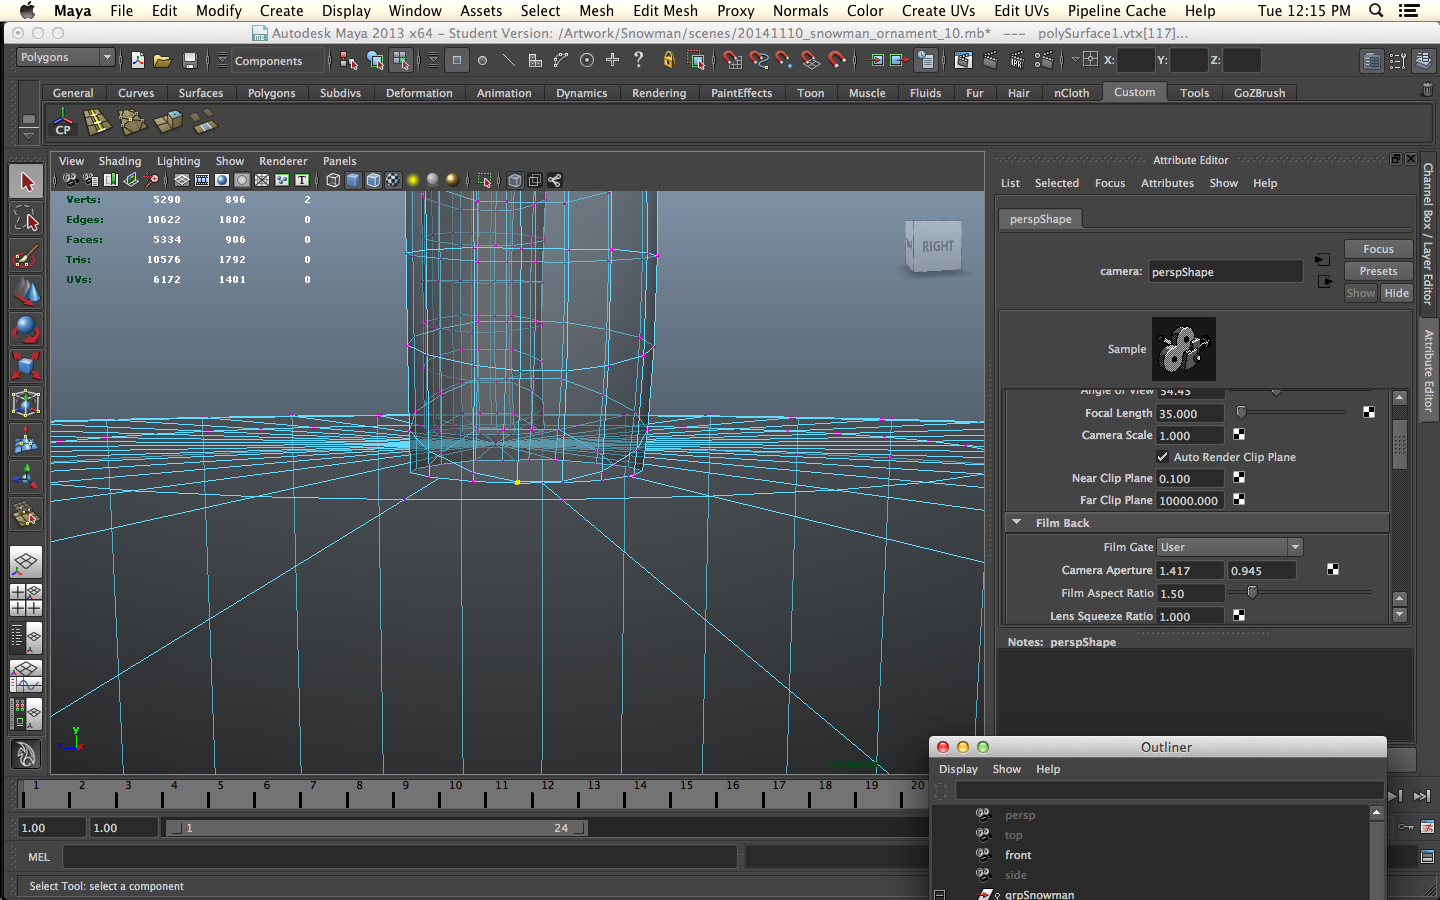Switch to four view layout
This screenshot has width=1440, height=900.
pos(26,599)
